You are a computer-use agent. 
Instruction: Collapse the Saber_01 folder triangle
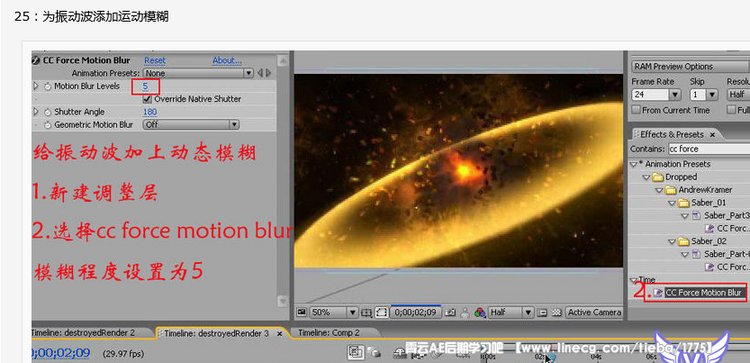point(672,203)
